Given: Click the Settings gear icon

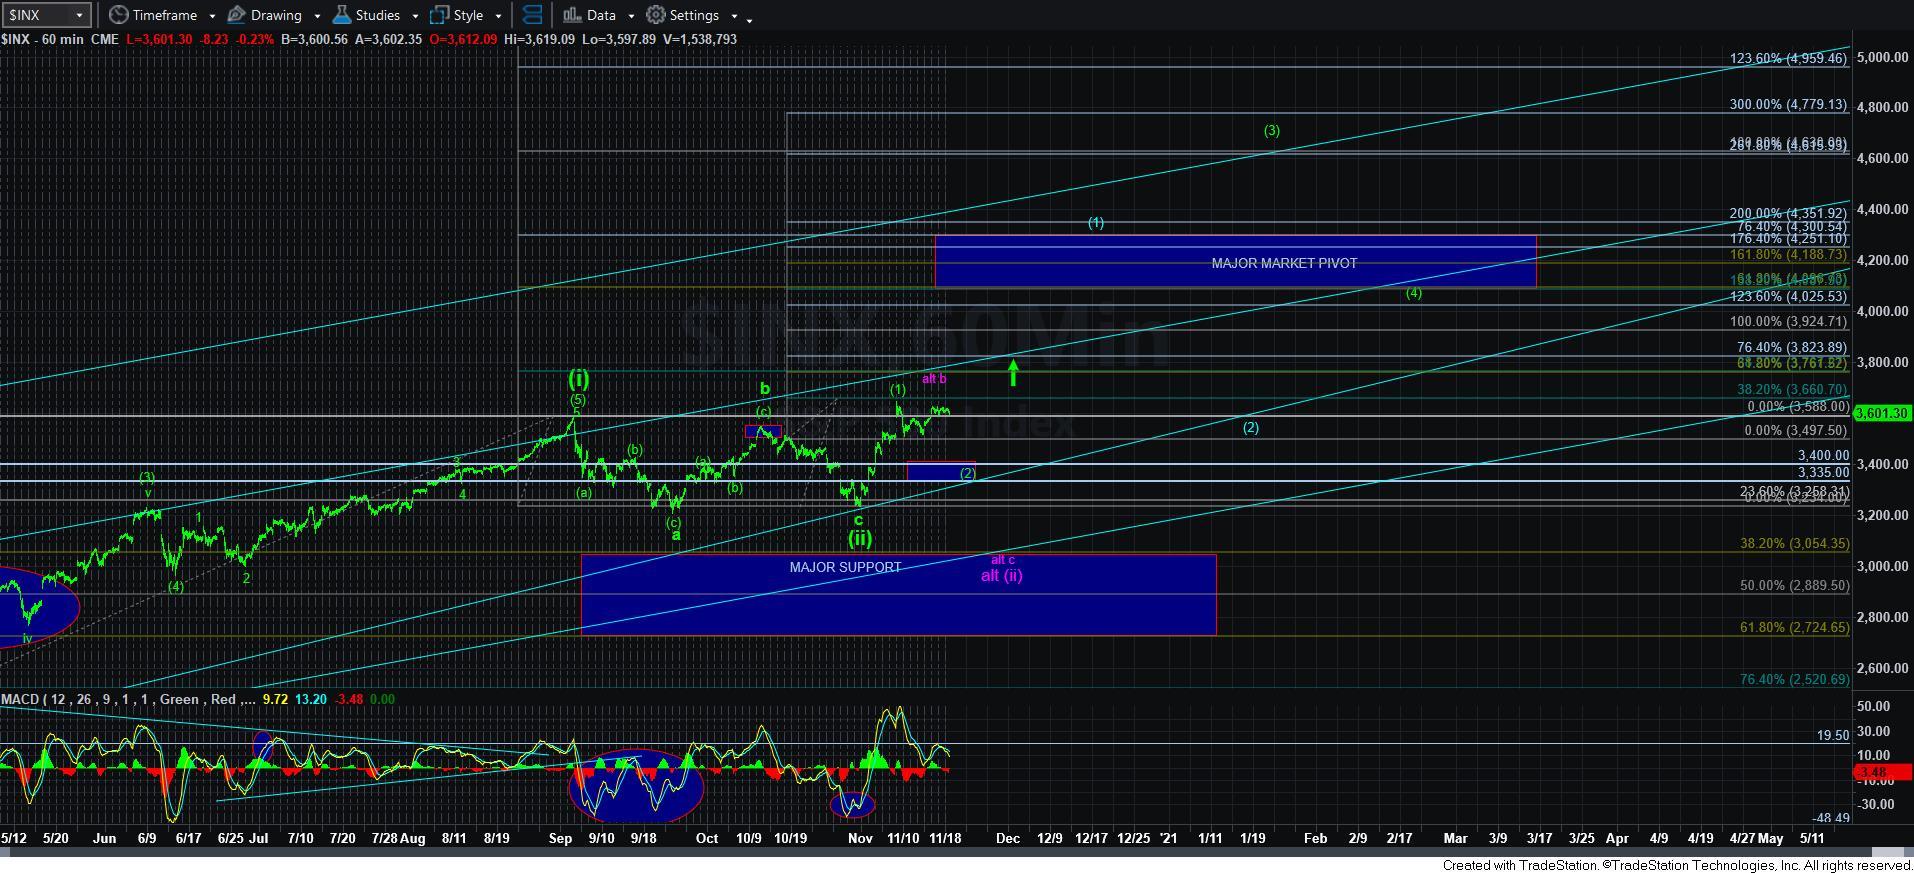Looking at the screenshot, I should pyautogui.click(x=656, y=15).
